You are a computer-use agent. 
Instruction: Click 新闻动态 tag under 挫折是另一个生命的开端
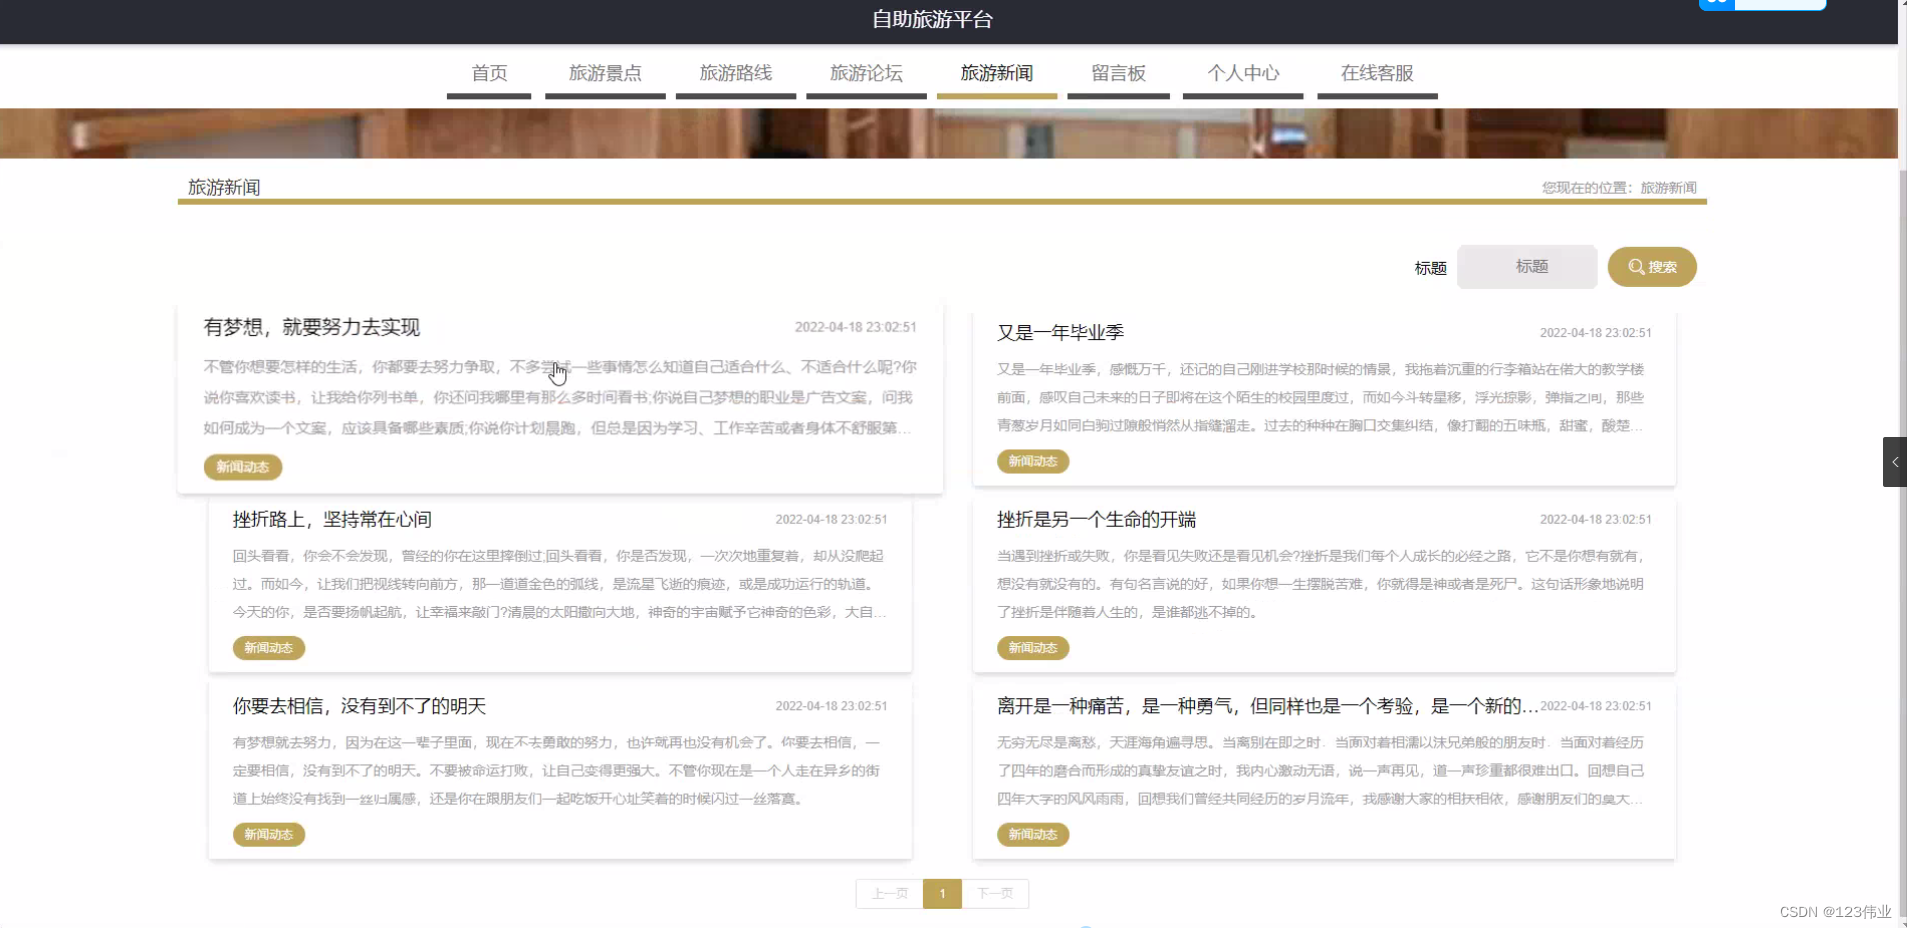point(1032,648)
